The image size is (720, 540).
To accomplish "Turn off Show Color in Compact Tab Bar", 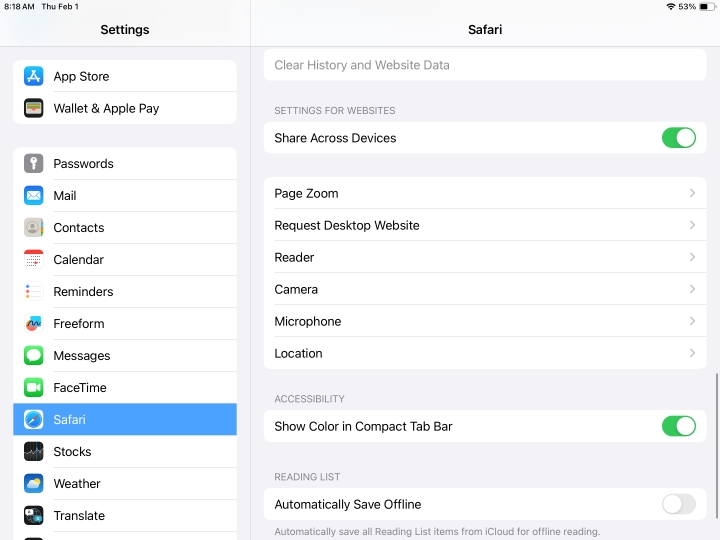I will coord(678,426).
